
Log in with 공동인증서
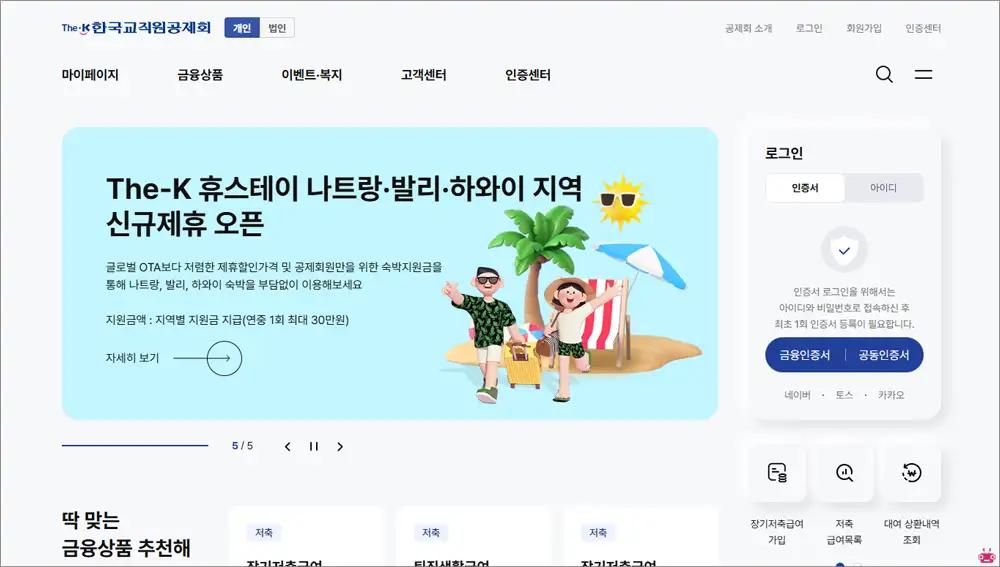[884, 355]
